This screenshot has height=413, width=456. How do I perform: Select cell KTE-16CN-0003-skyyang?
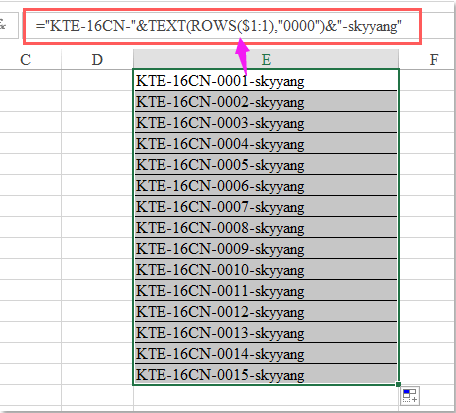click(x=266, y=122)
